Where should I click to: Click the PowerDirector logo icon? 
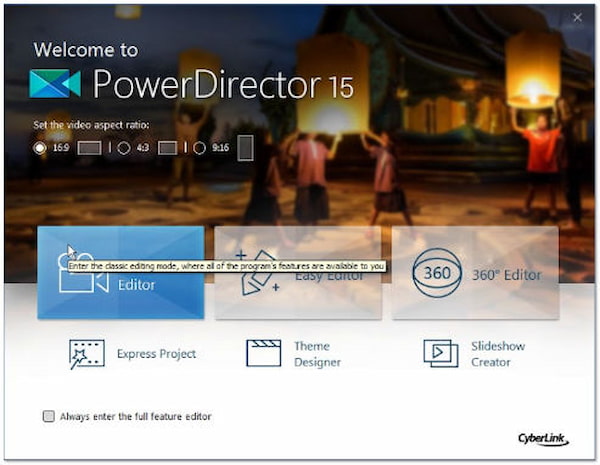point(55,83)
